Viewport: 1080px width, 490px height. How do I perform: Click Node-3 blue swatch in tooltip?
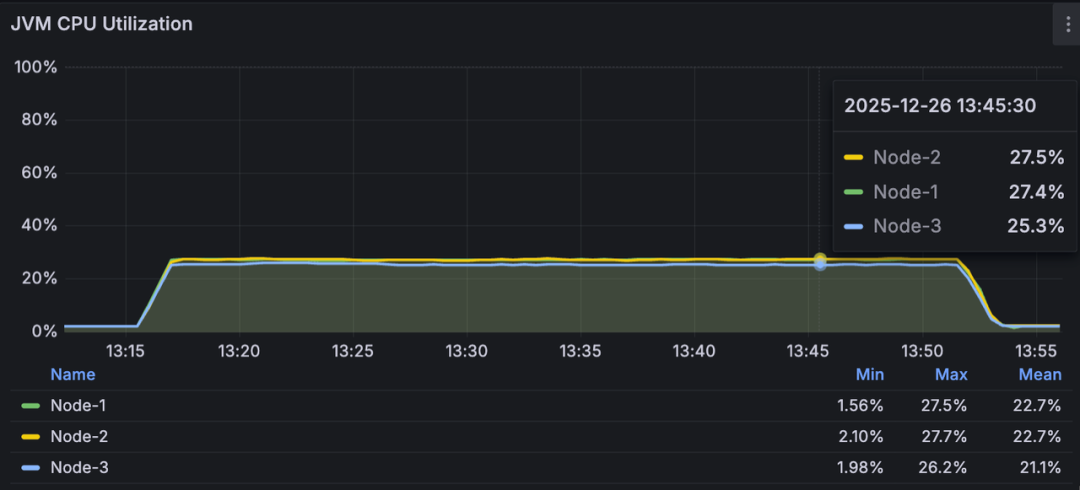pyautogui.click(x=854, y=225)
